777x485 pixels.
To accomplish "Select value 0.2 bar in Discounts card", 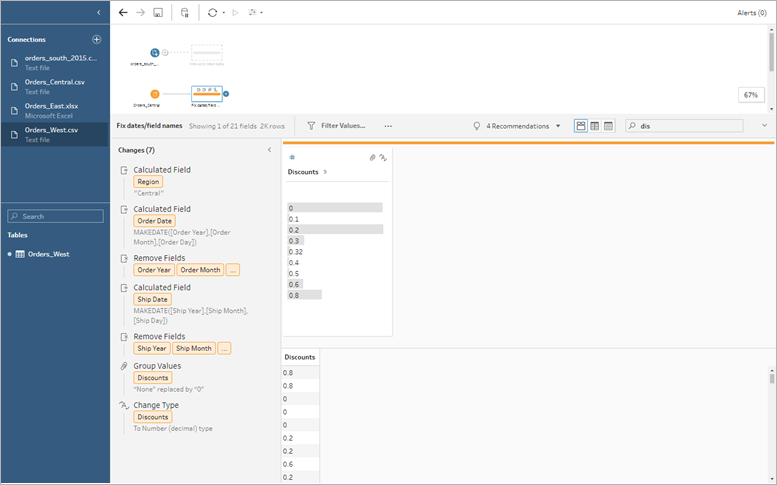I will click(335, 230).
